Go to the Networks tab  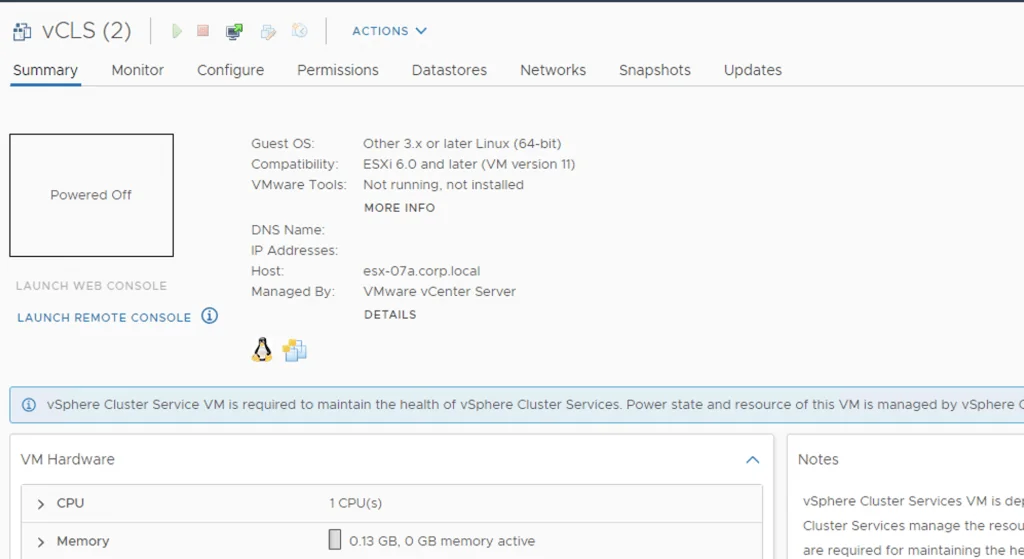(x=553, y=71)
